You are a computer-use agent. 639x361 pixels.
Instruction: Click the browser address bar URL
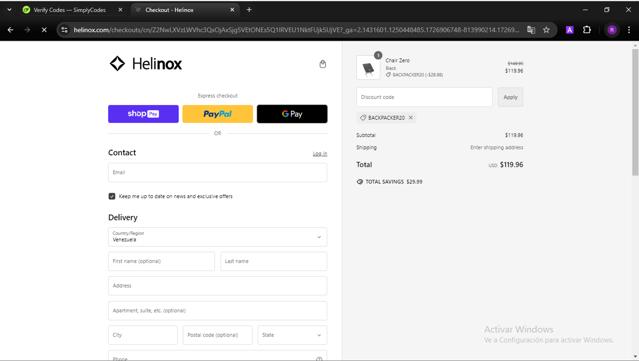296,30
